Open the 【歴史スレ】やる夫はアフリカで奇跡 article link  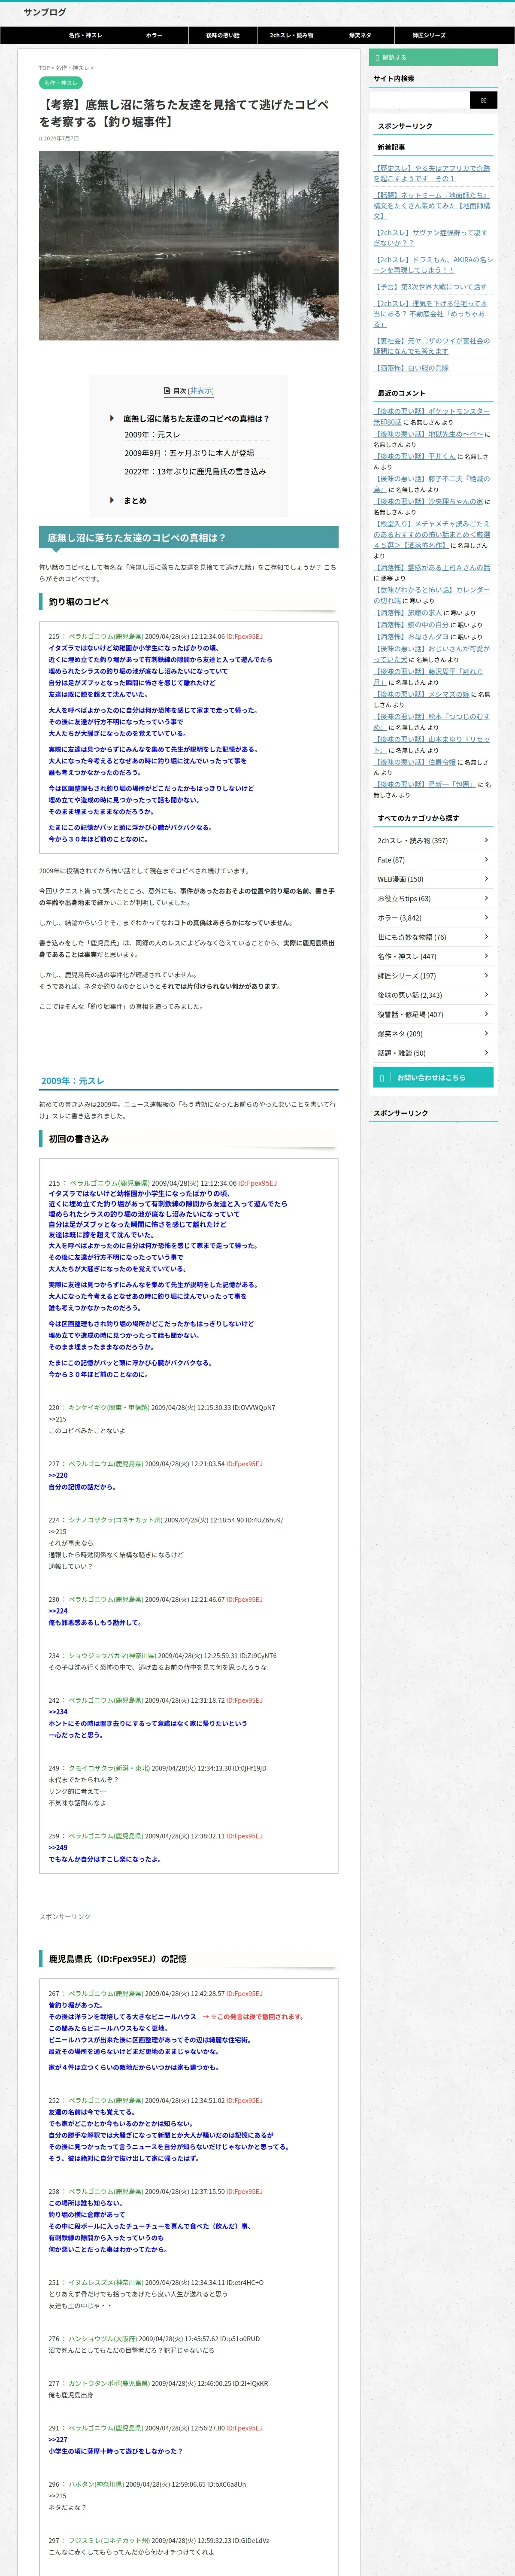coord(432,174)
